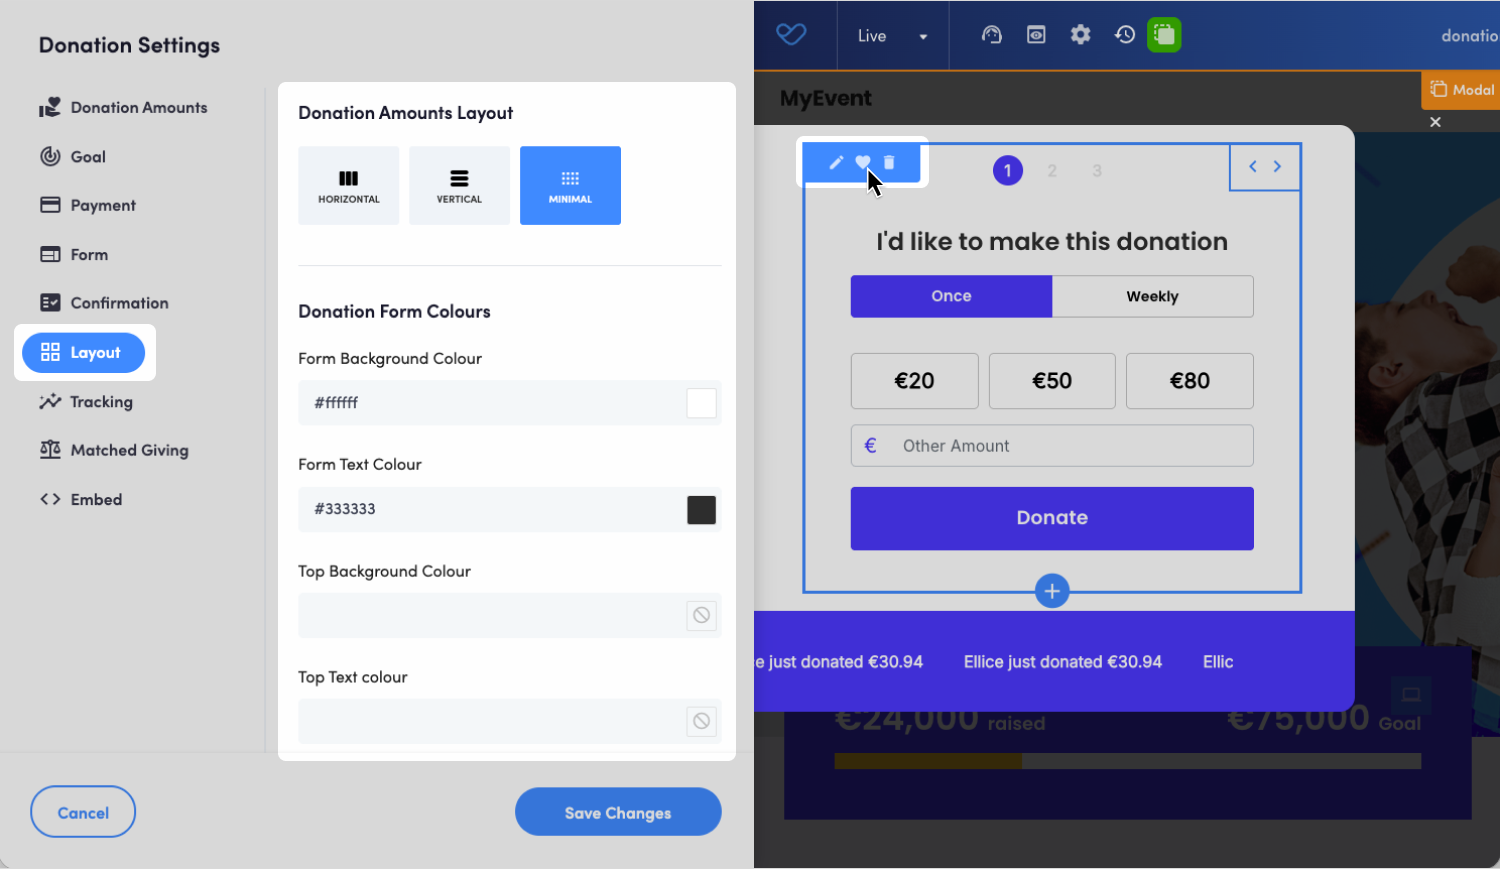Switch donation frequency to Weekly
Screen dimensions: 1500x869
point(1152,297)
